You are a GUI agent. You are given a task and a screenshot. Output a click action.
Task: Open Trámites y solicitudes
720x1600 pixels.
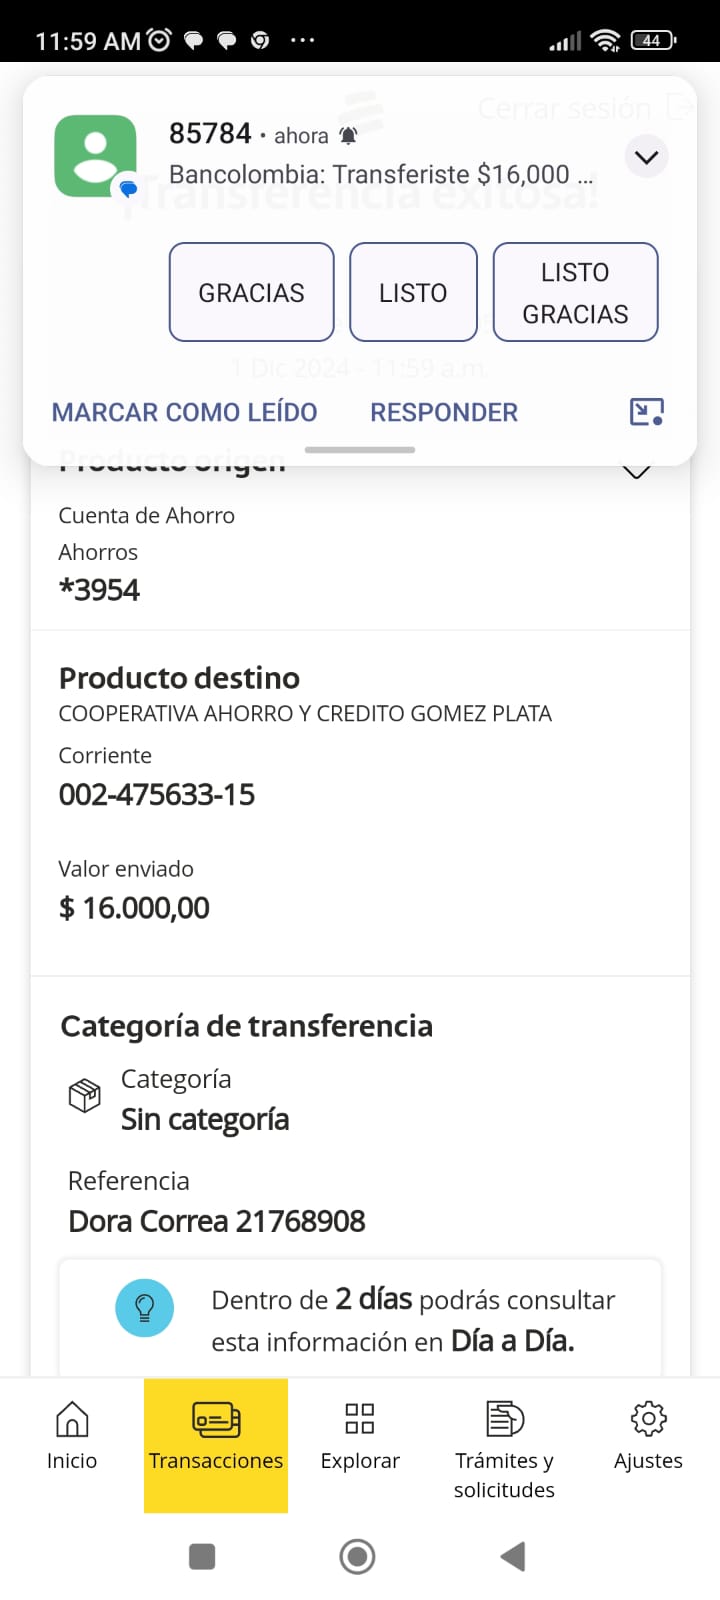tap(504, 1444)
